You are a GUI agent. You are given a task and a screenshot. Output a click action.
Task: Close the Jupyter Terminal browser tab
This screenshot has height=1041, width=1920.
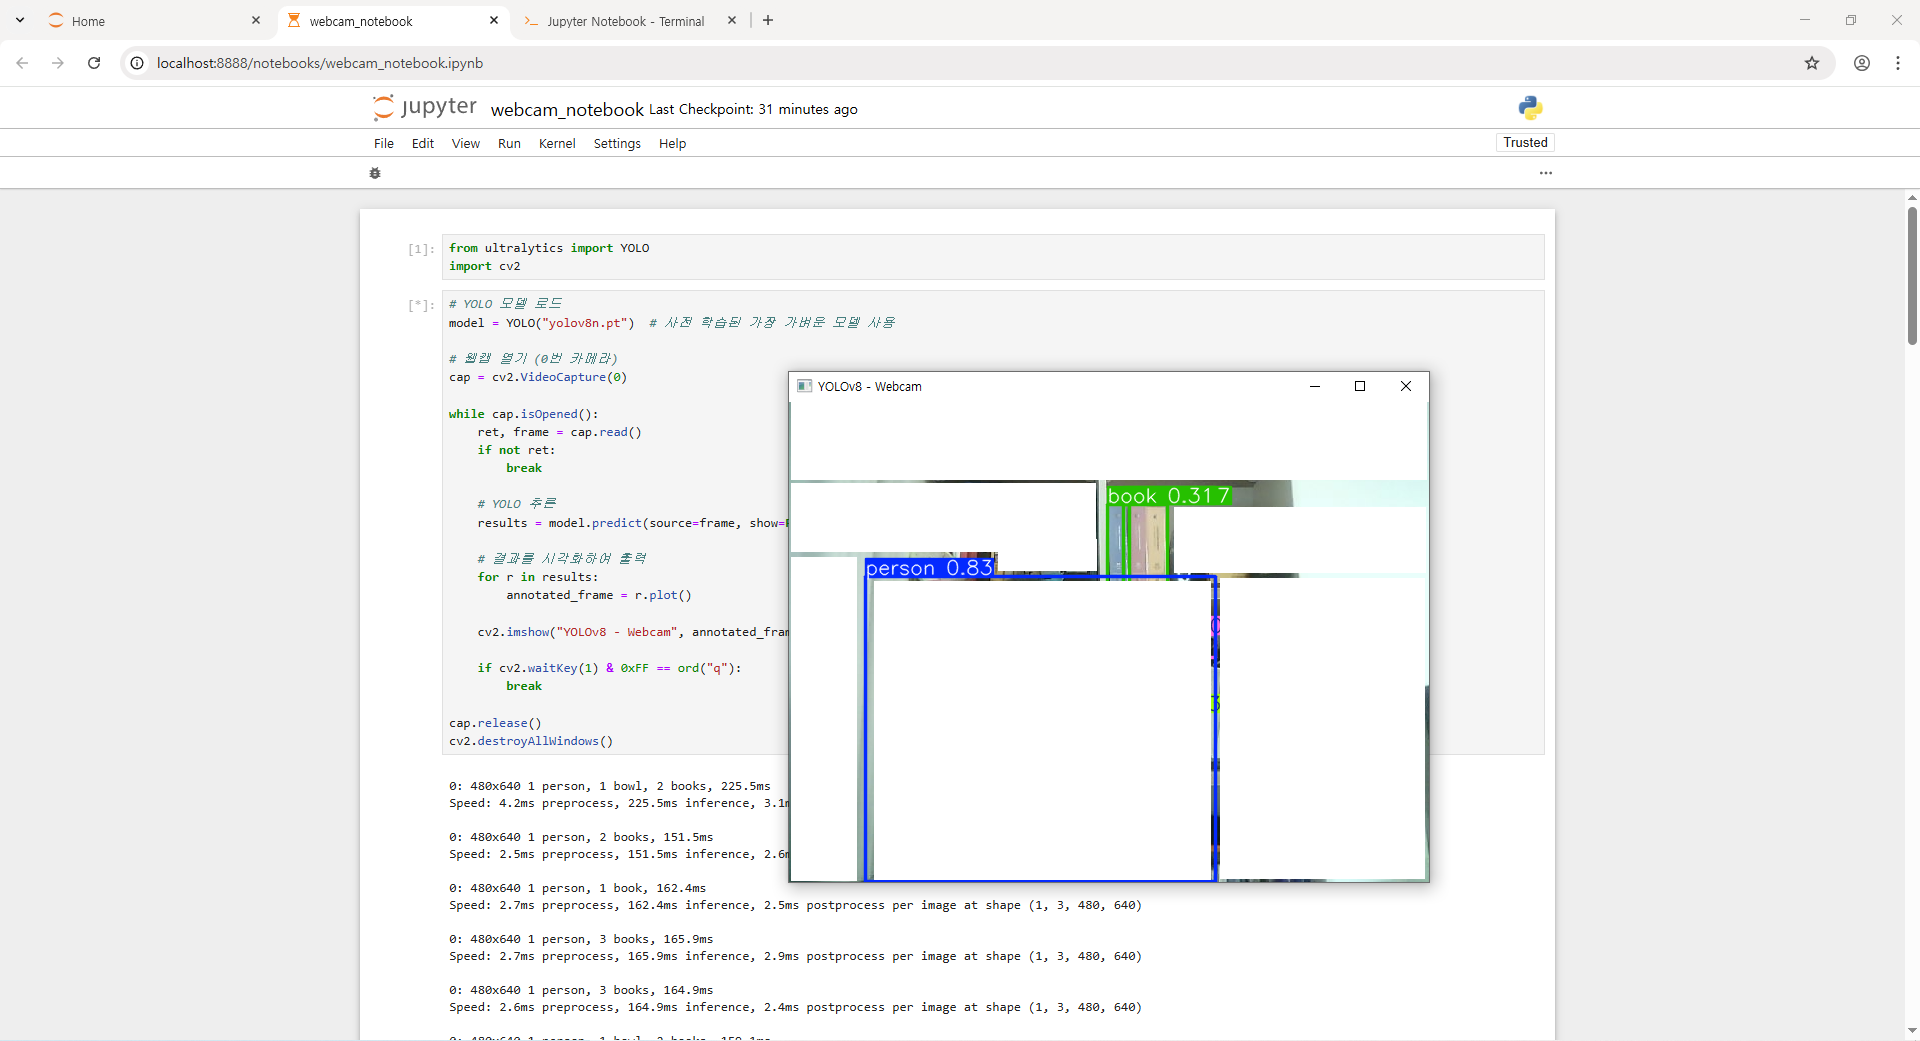coord(732,20)
